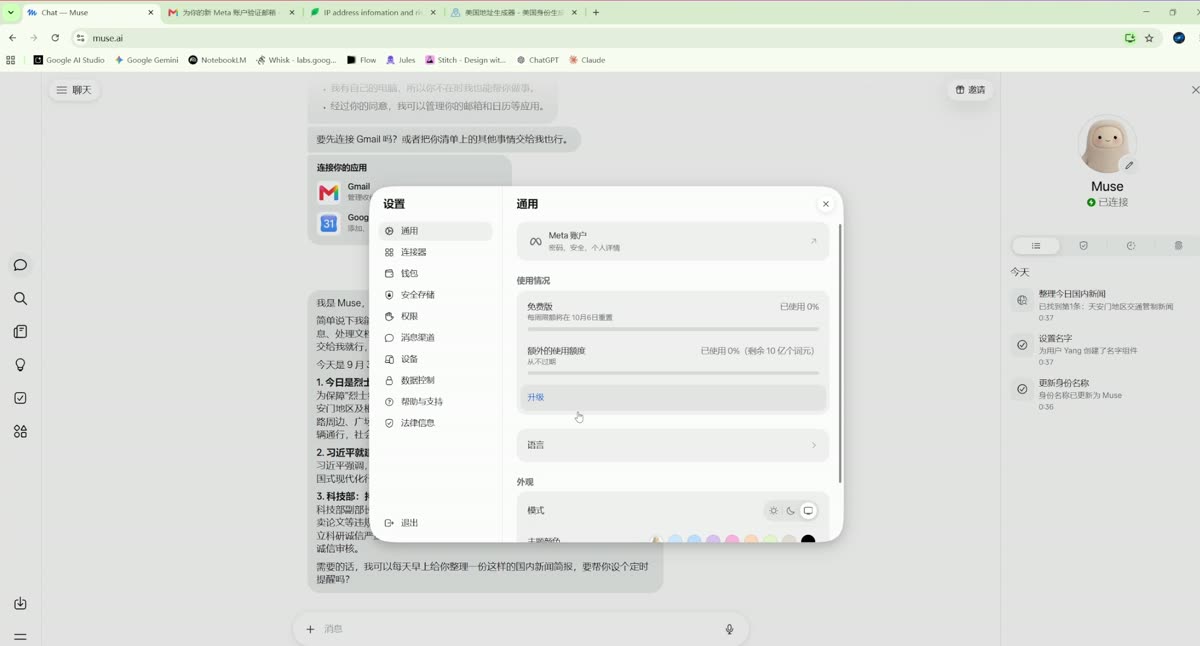
Task: Open the 法律信息 legal info section
Action: tap(435, 423)
